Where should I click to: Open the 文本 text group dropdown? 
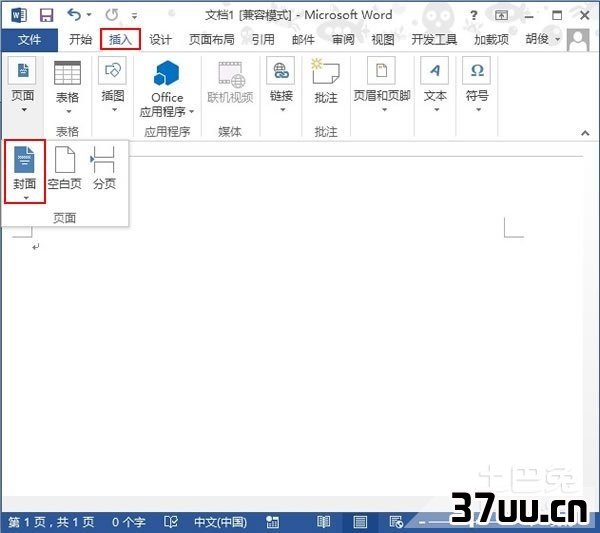435,85
